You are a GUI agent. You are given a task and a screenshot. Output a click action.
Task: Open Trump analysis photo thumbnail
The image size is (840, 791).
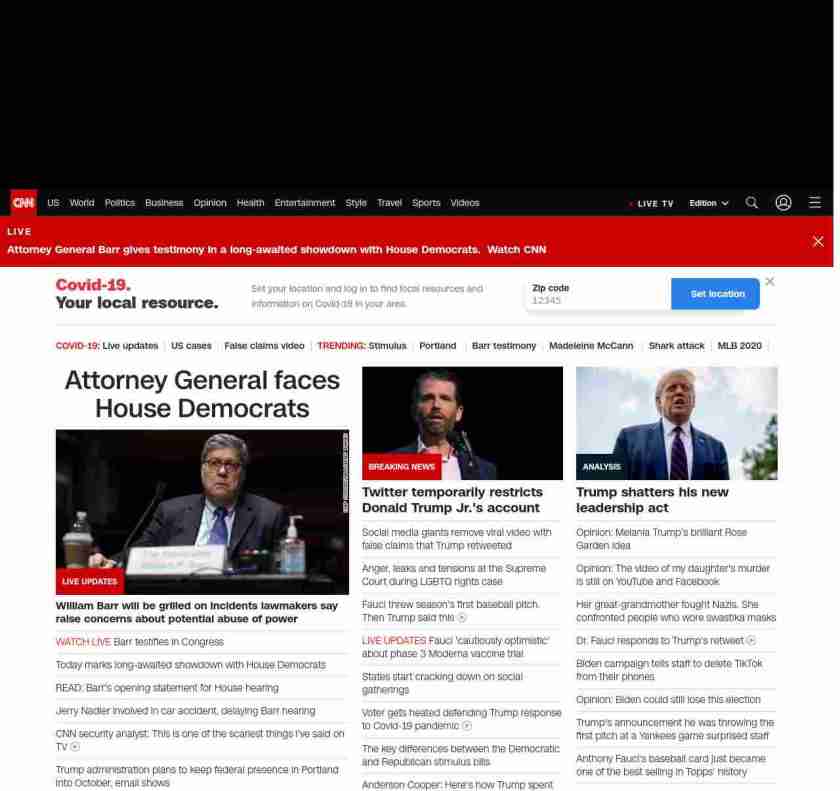click(x=677, y=423)
